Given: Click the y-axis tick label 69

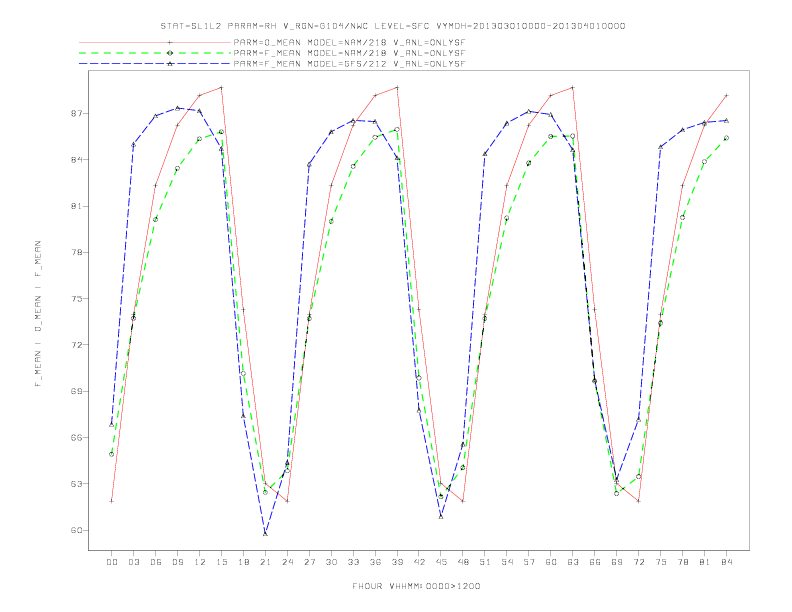Looking at the screenshot, I should (75, 391).
